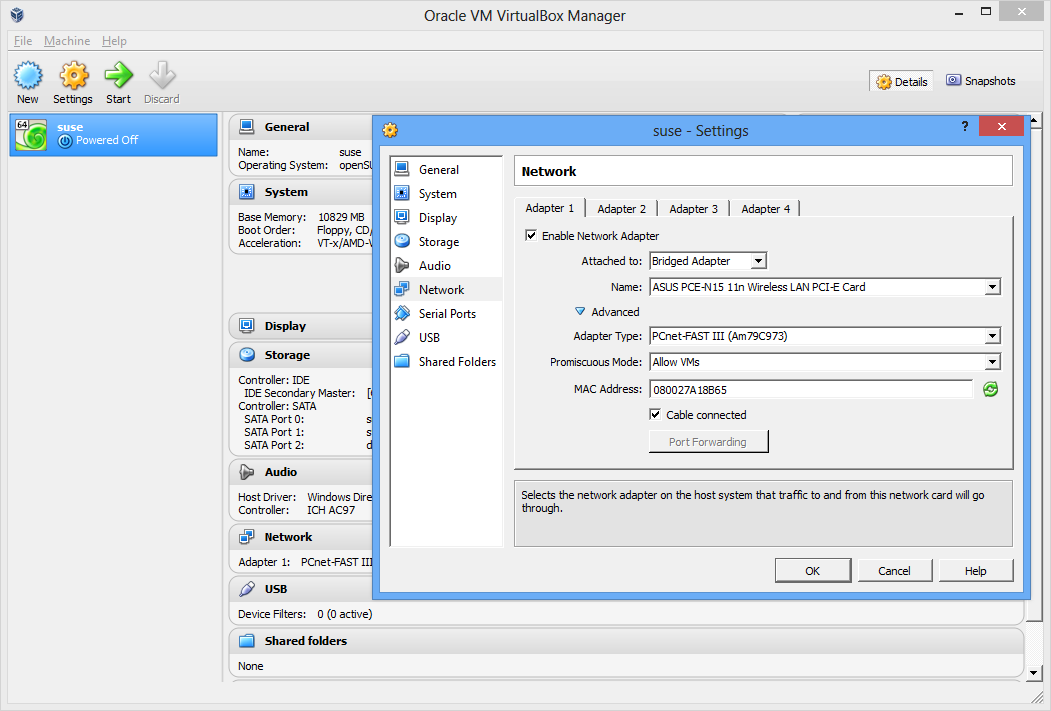Open the Machine menu
The image size is (1051, 711).
pos(67,41)
